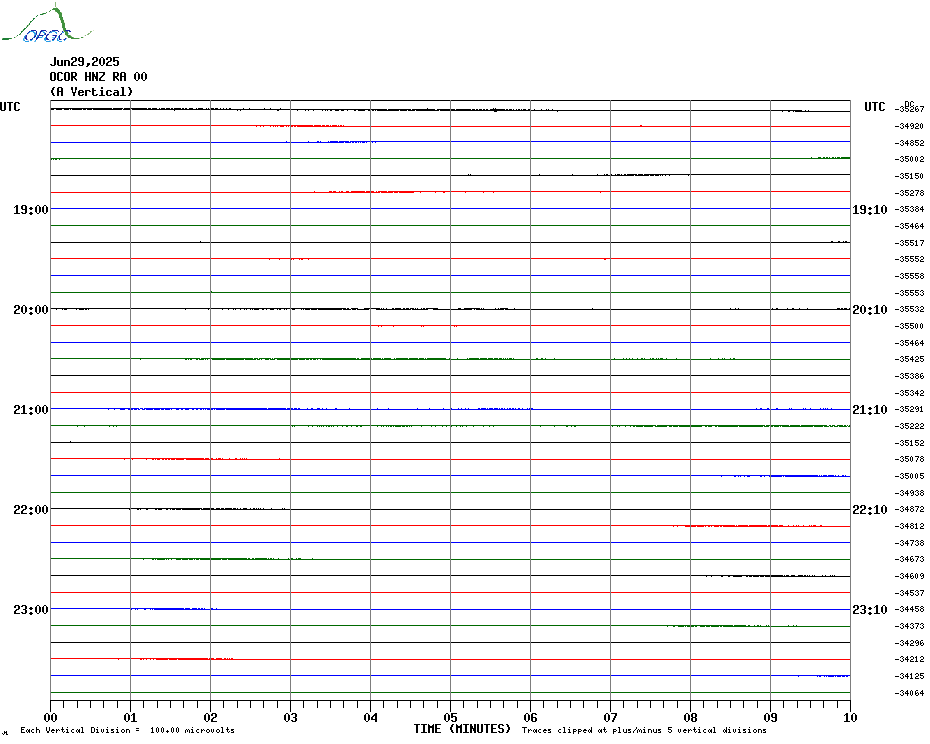Click the '19:00' hour label

coord(31,209)
